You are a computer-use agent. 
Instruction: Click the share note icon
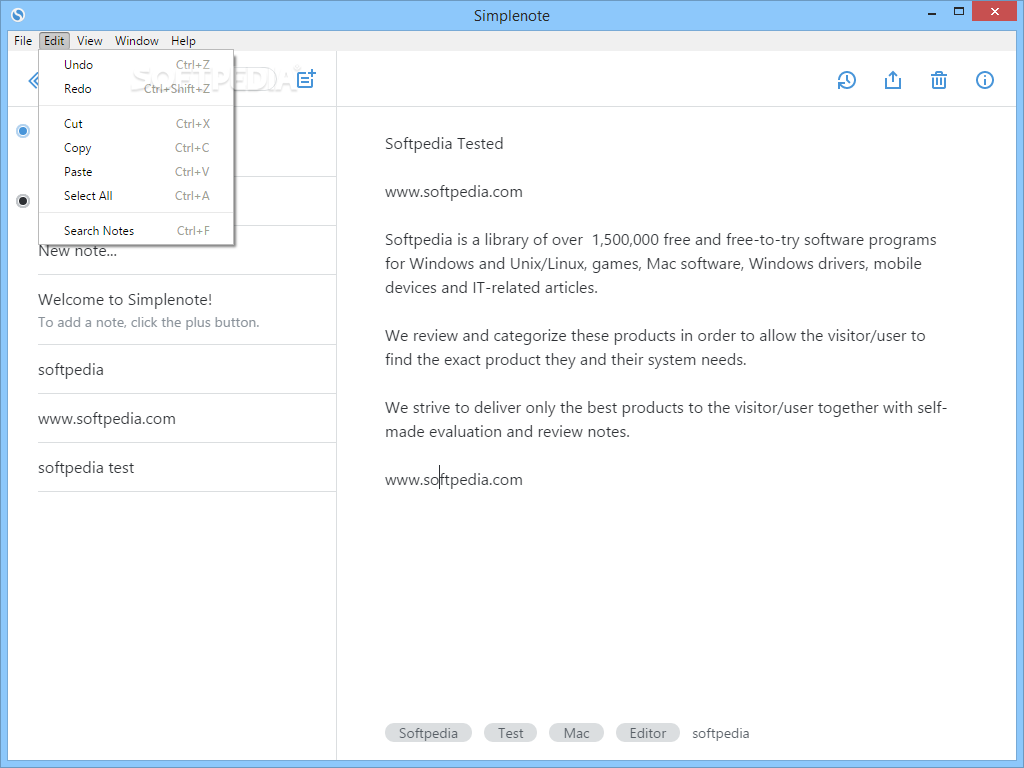coord(893,80)
